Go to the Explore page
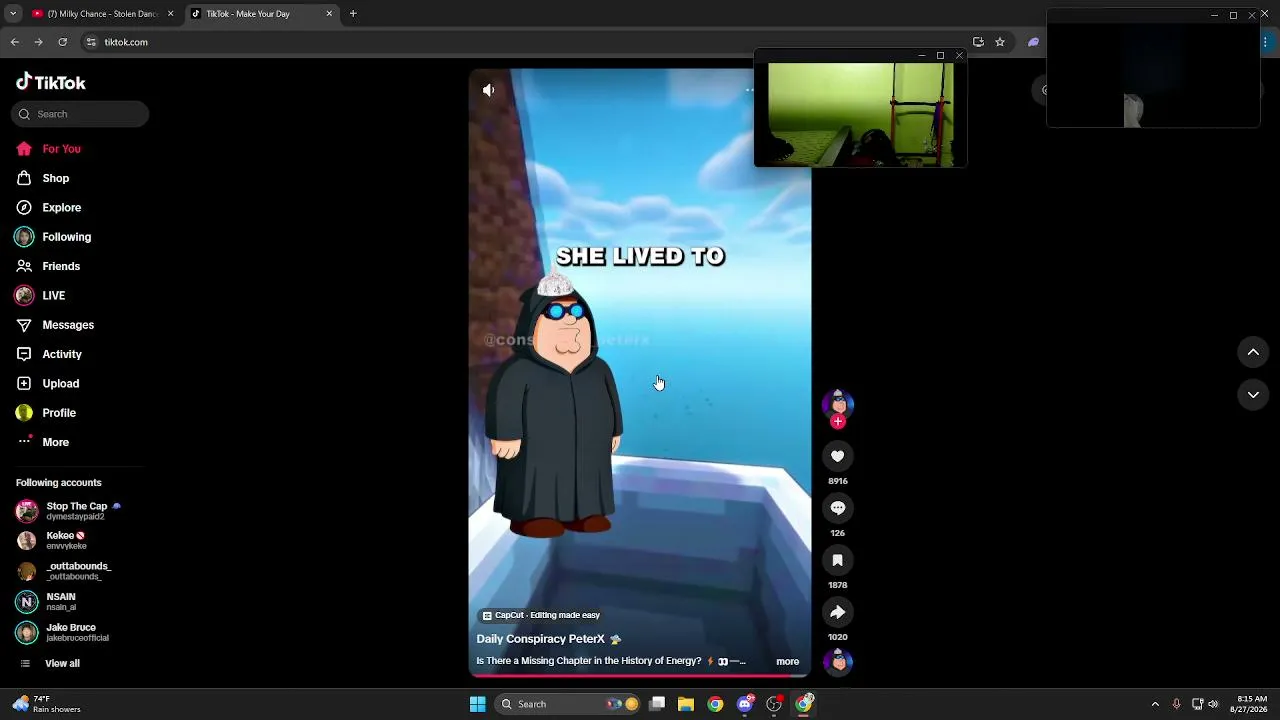Screen dimensions: 1280x720 pyautogui.click(x=62, y=208)
